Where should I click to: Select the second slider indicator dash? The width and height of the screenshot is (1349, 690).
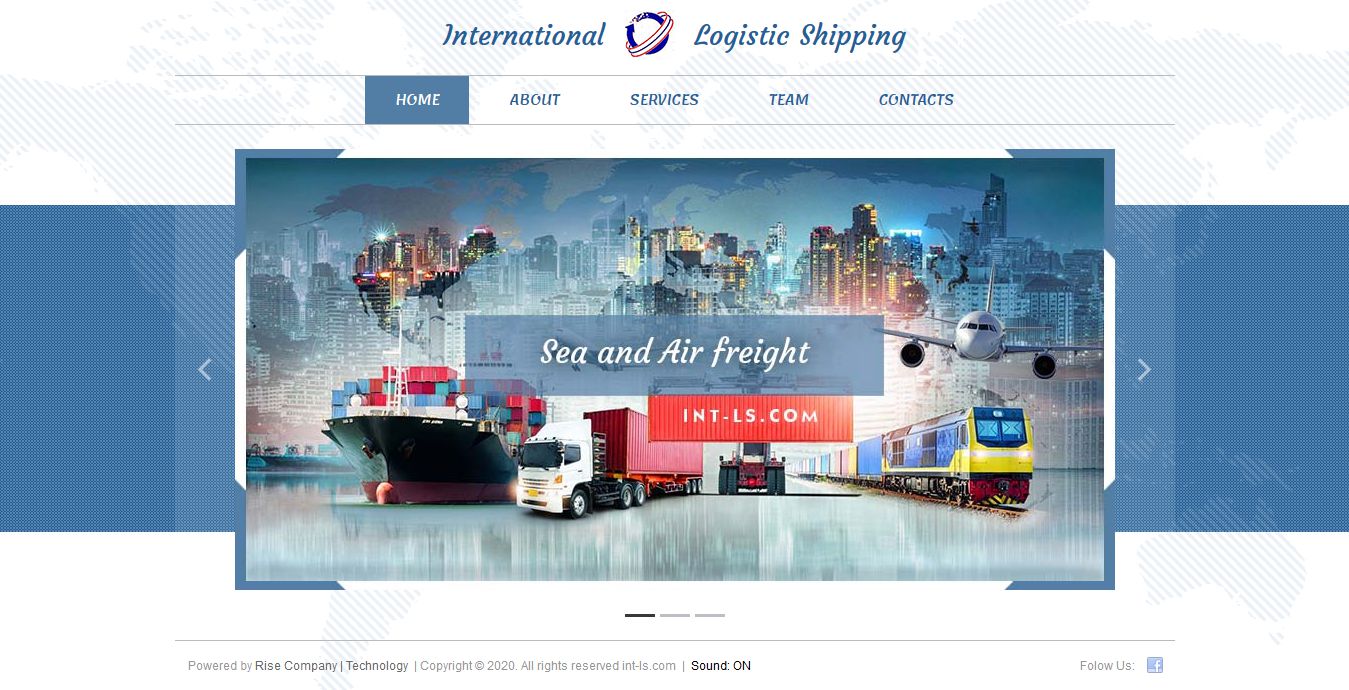coord(675,615)
